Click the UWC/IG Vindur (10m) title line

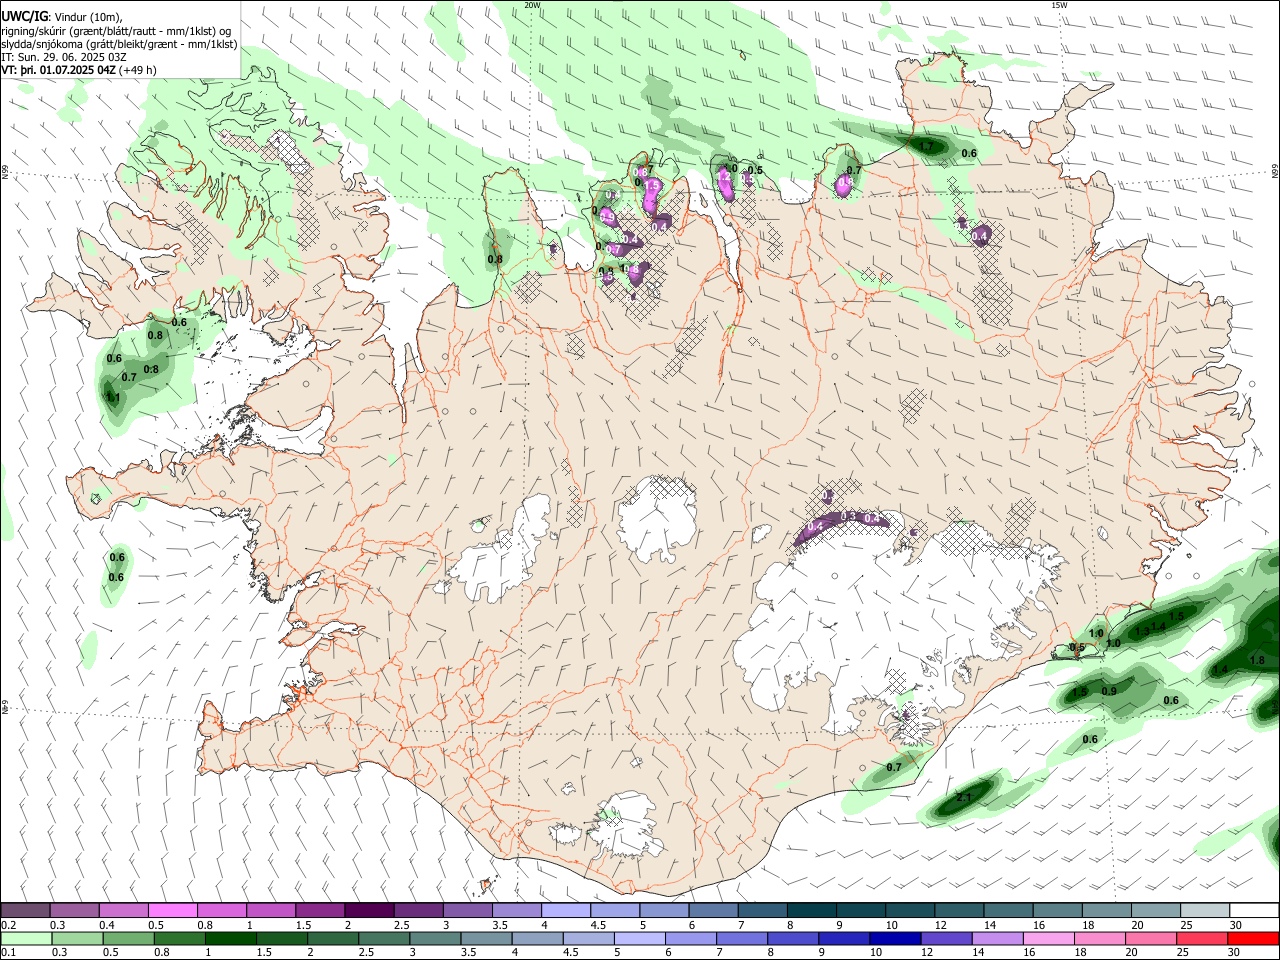(61, 16)
